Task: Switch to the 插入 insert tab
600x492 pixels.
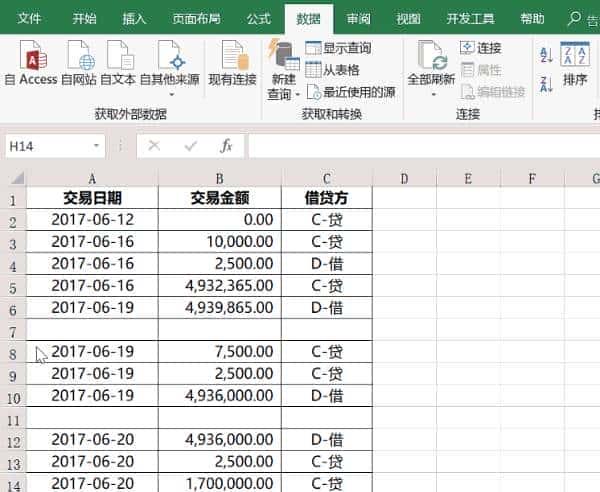Action: (134, 18)
